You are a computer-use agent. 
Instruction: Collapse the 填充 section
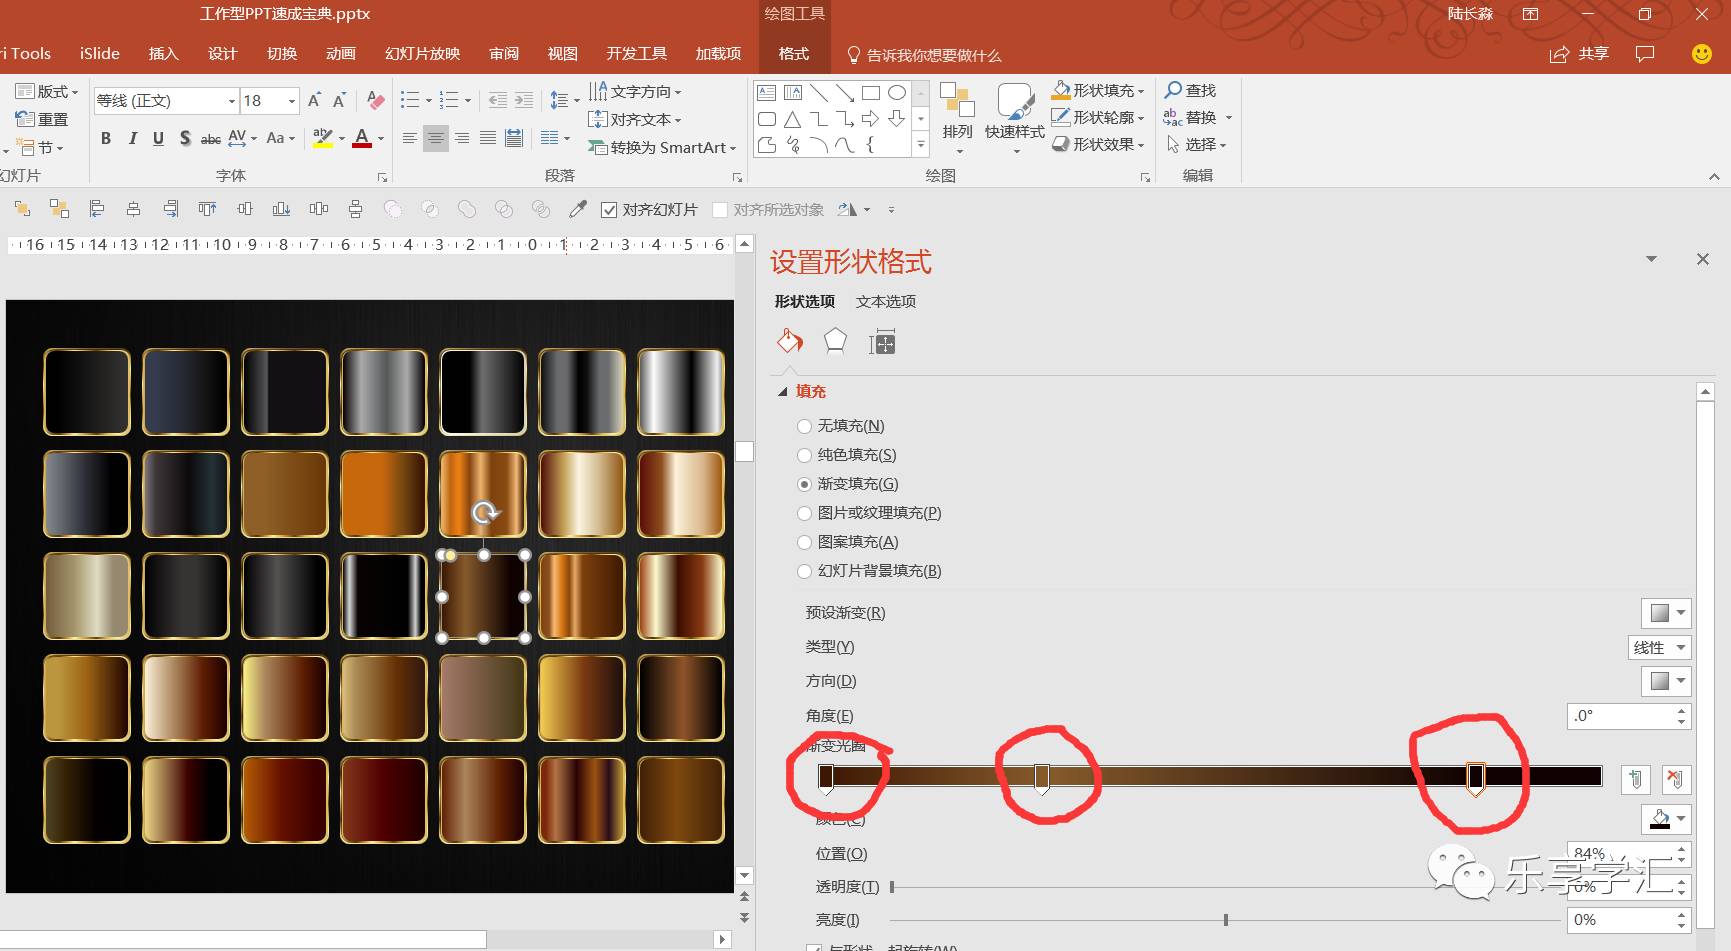[x=783, y=392]
